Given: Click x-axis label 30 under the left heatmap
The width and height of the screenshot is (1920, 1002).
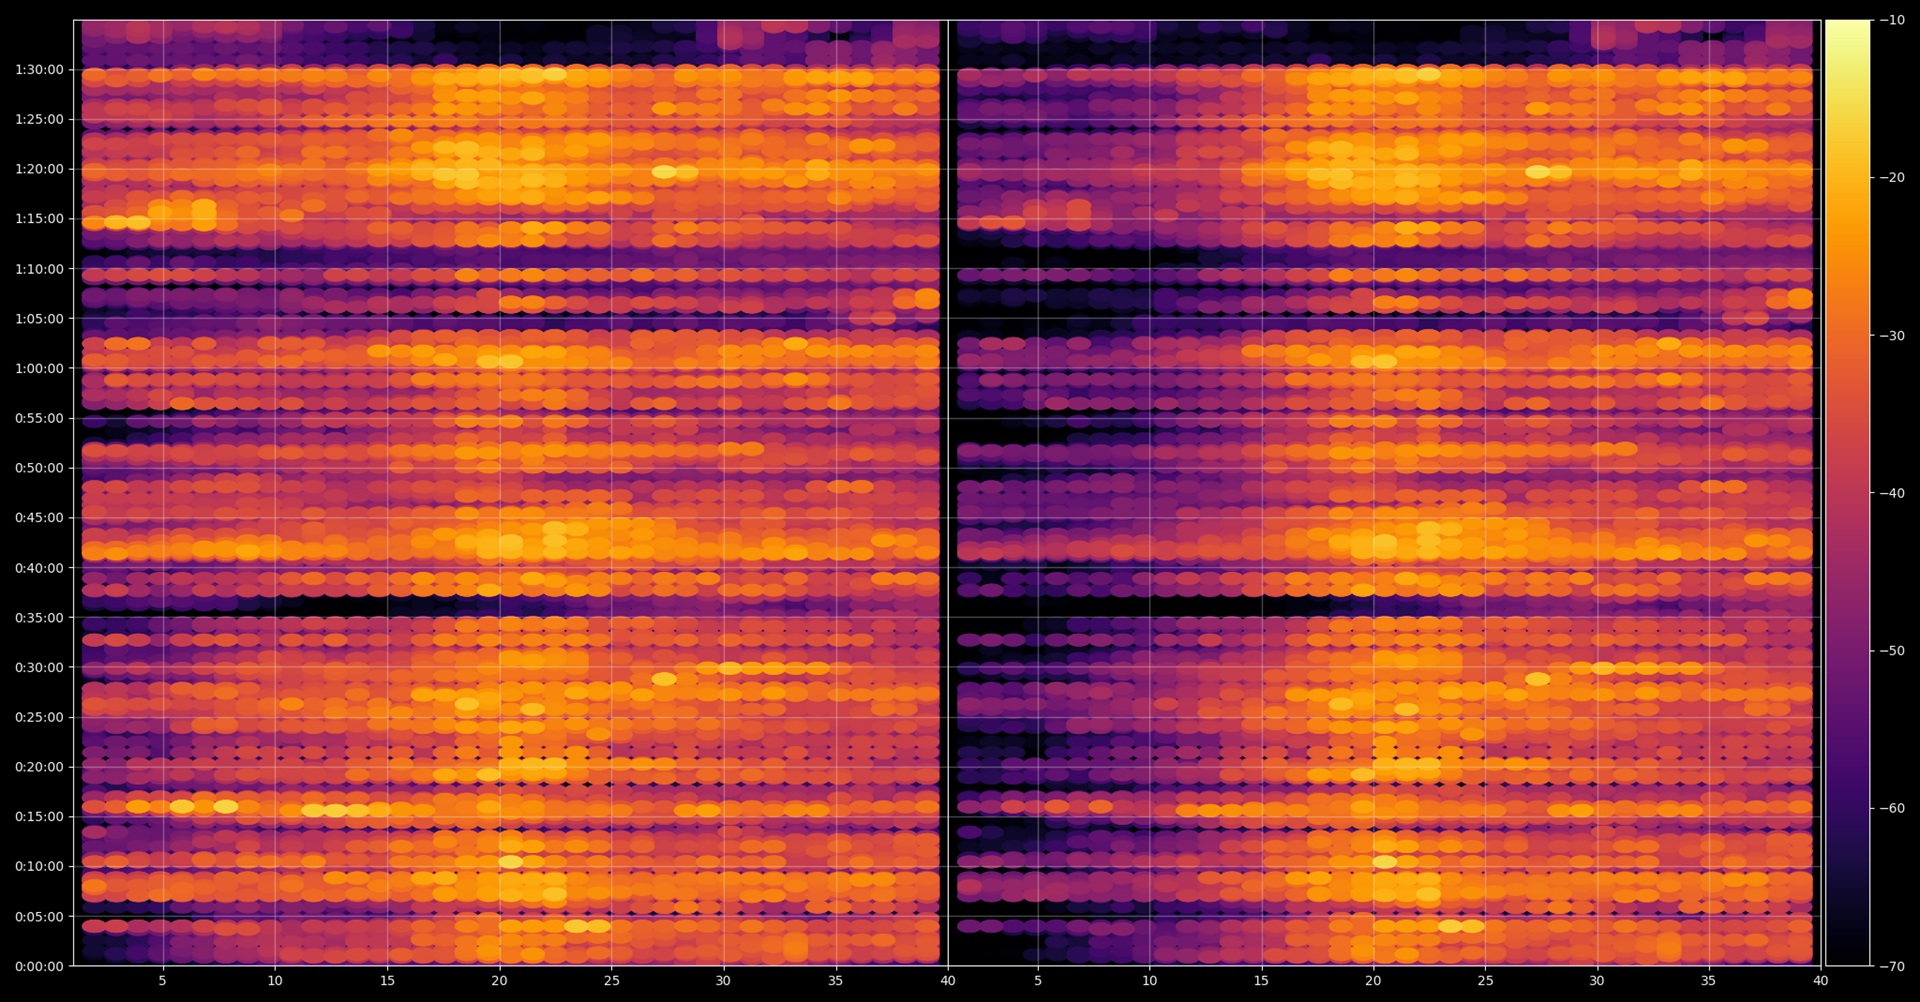Looking at the screenshot, I should (723, 981).
